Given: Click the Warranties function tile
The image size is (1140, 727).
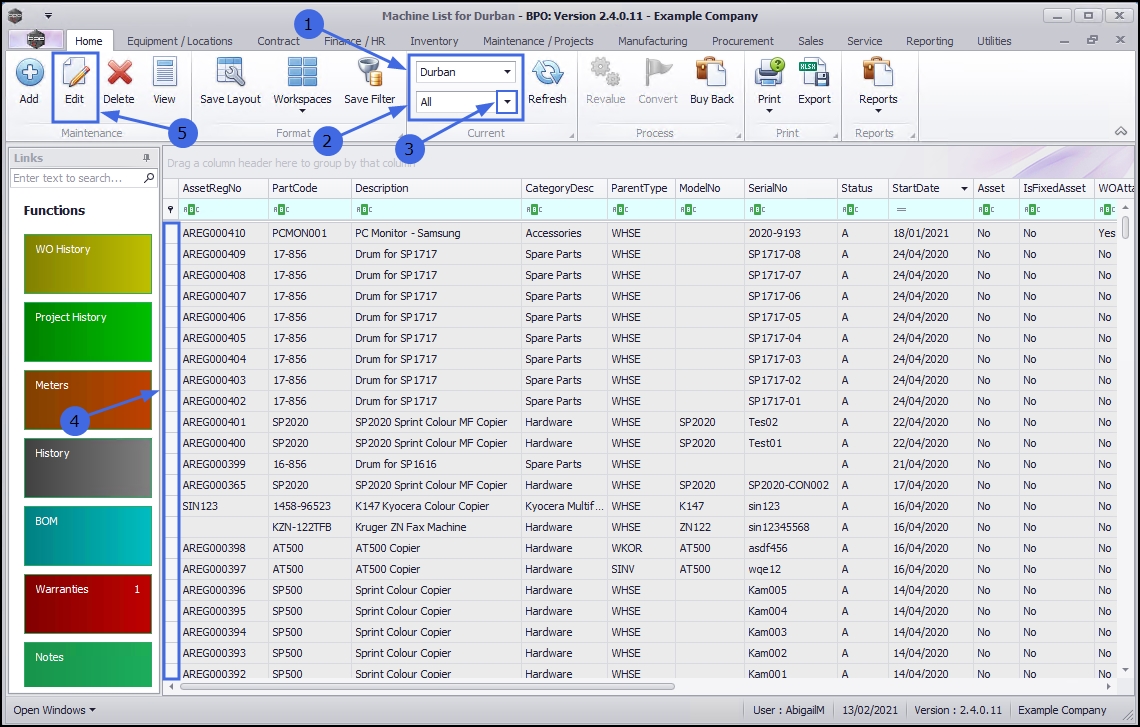Looking at the screenshot, I should pyautogui.click(x=87, y=603).
